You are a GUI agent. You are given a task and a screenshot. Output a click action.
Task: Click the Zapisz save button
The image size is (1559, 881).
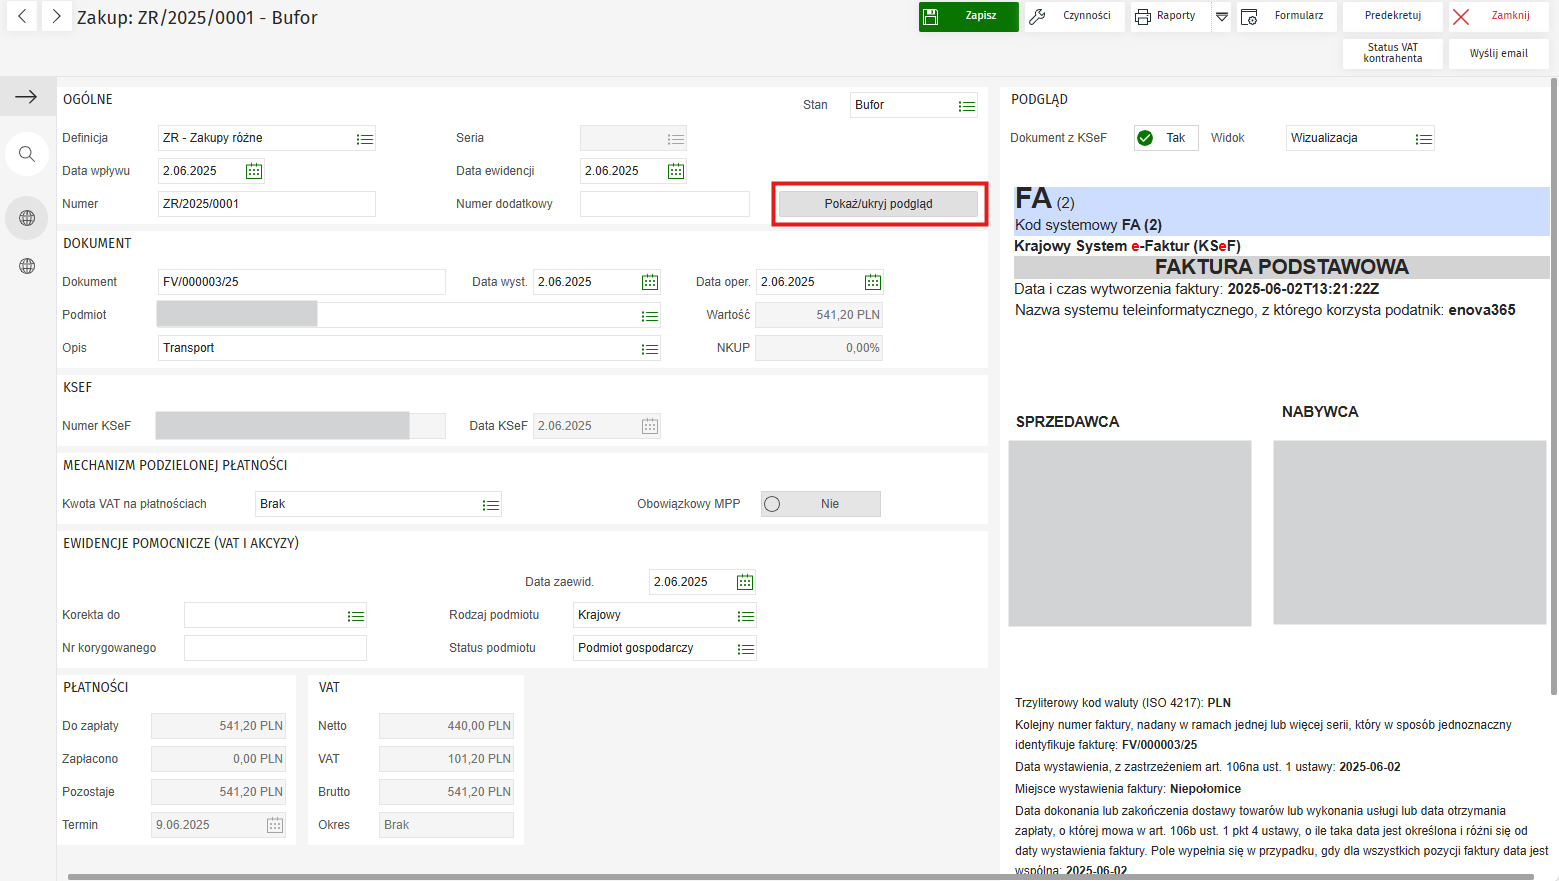(968, 17)
